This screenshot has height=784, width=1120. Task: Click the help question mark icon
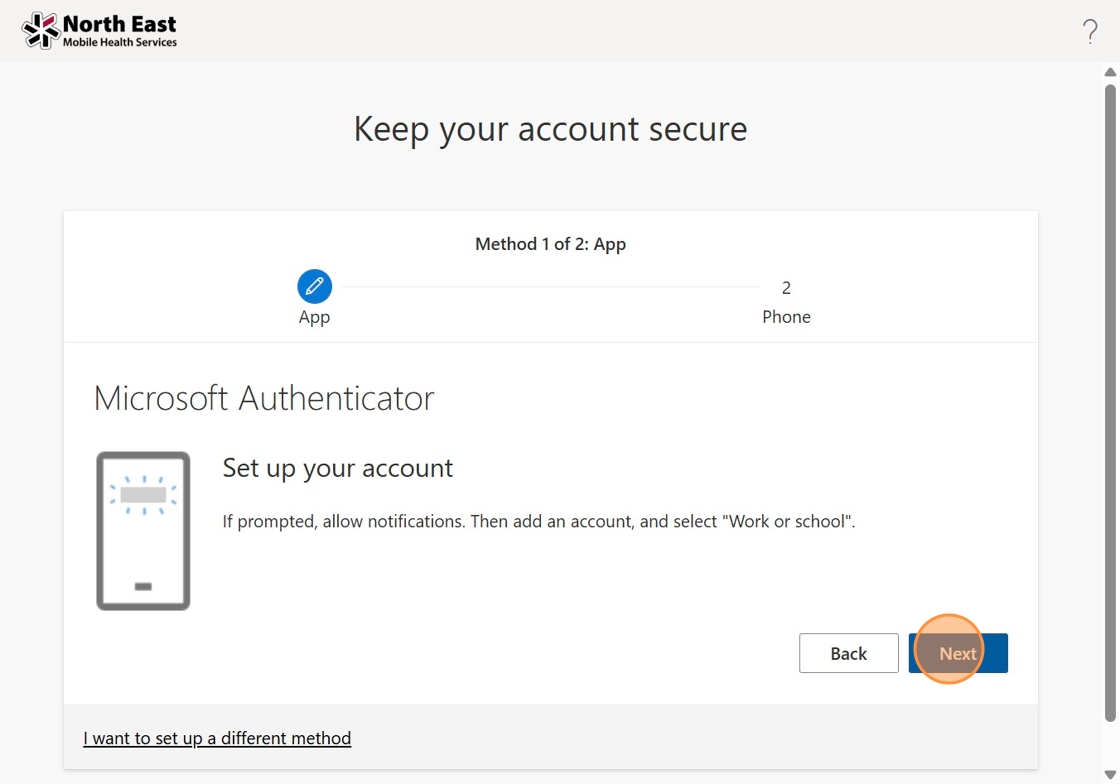[x=1090, y=31]
